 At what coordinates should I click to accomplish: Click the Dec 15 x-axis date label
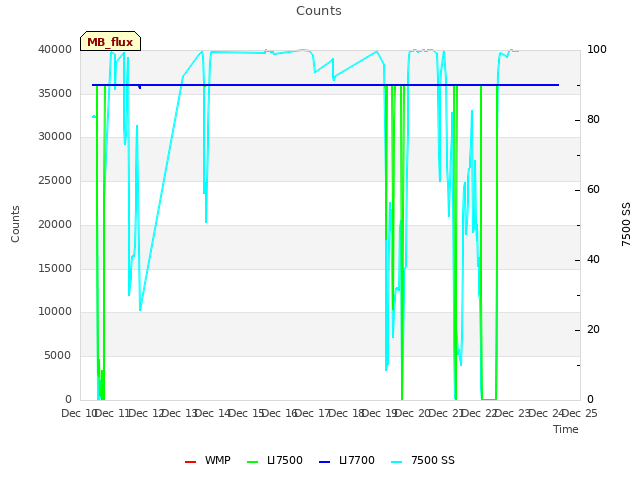click(245, 413)
